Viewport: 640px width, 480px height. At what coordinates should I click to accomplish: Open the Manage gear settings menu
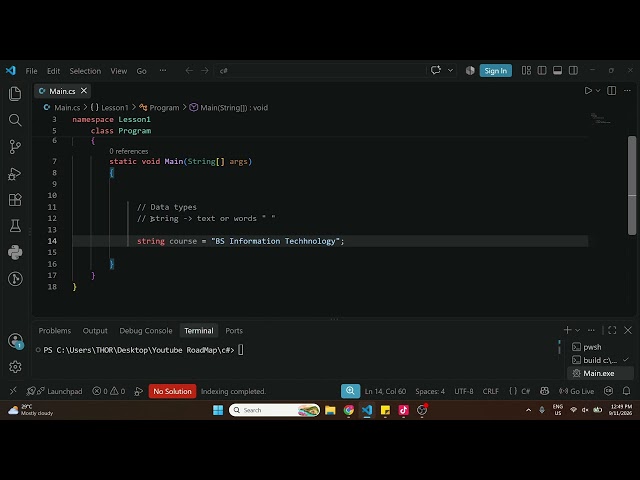tap(15, 367)
